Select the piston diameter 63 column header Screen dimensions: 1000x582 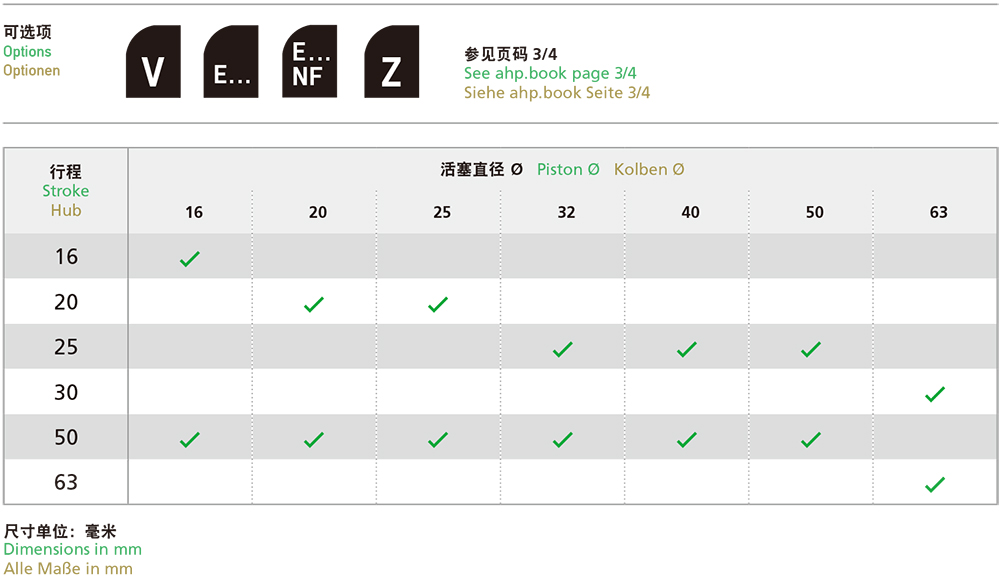[939, 212]
